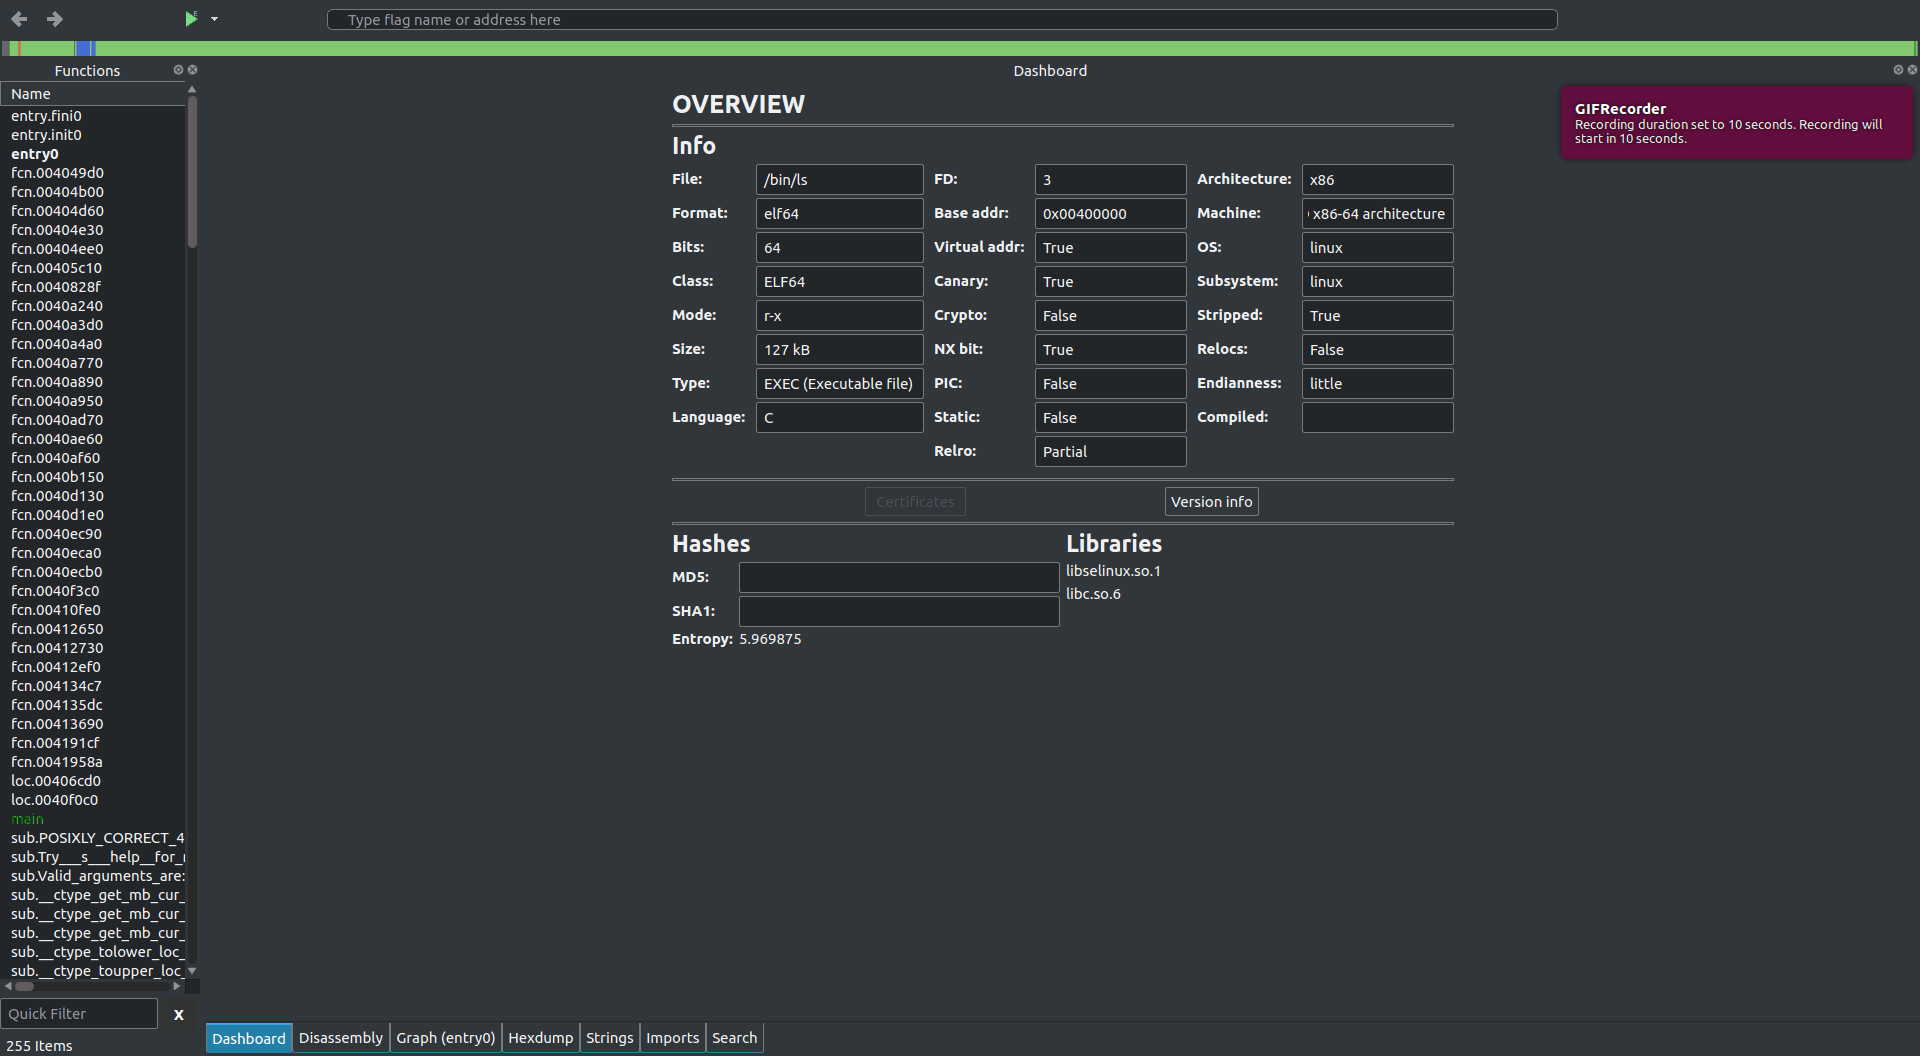Click the Relro field showing Partial
Viewport: 1920px width, 1056px height.
coord(1110,452)
